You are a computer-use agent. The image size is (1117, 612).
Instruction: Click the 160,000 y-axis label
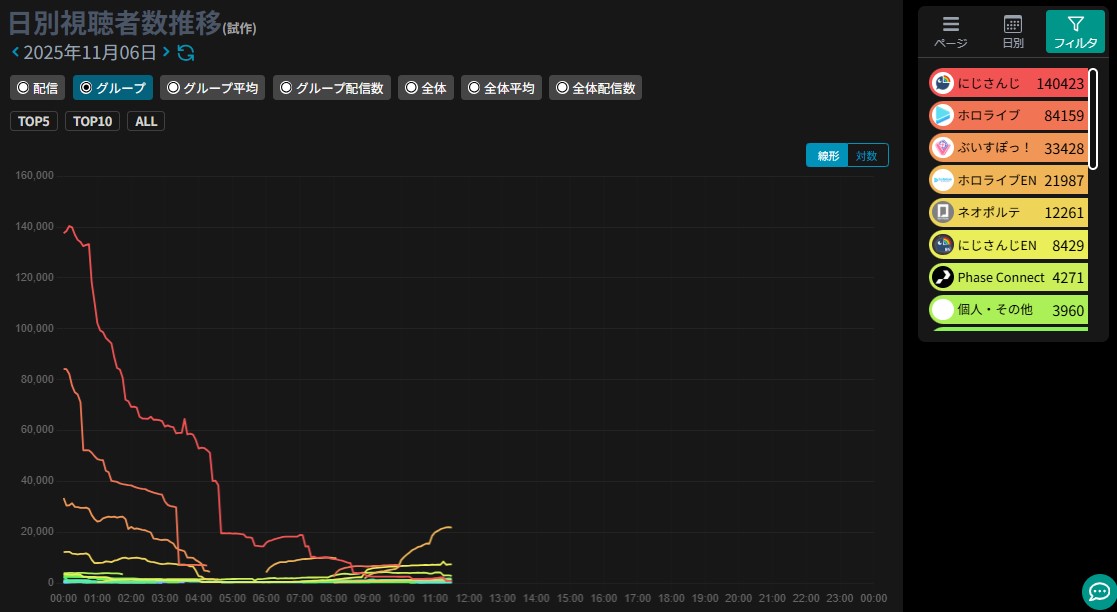tap(36, 175)
